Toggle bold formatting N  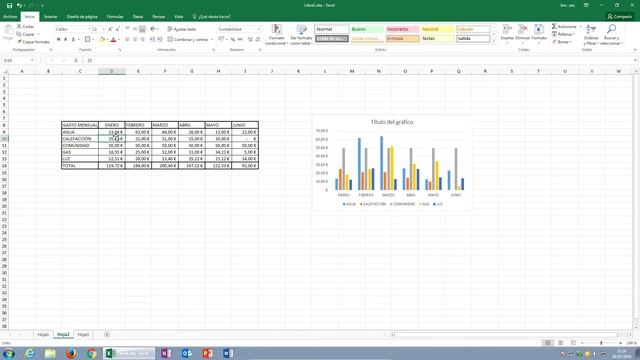point(58,40)
